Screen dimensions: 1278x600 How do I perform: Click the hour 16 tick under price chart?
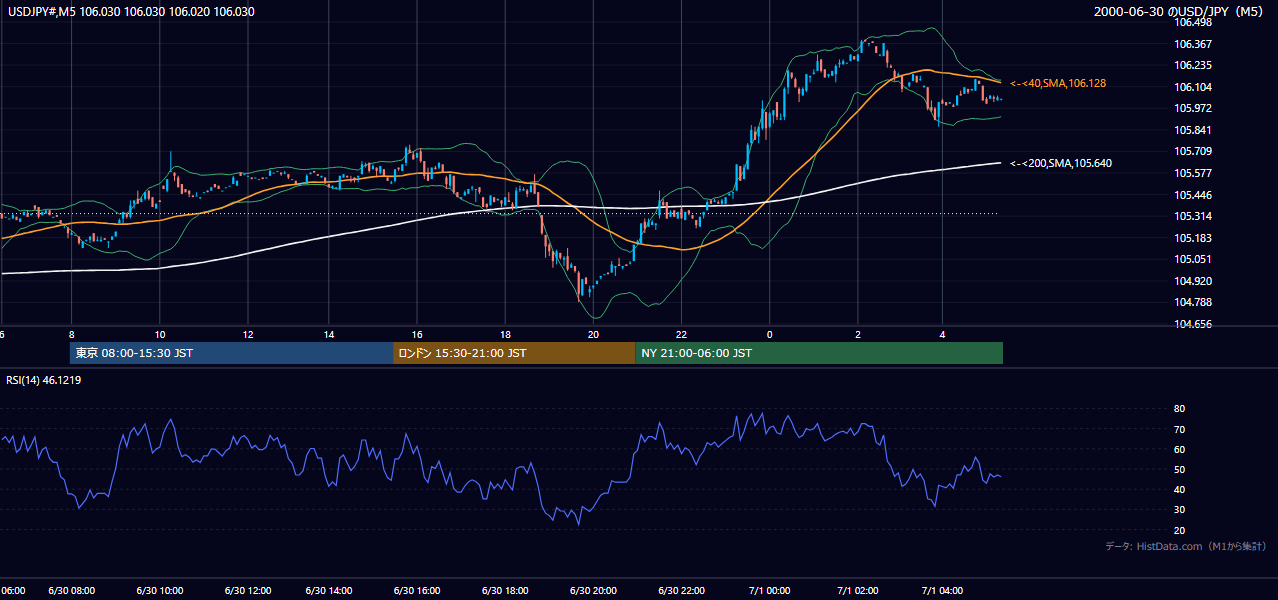pyautogui.click(x=417, y=334)
